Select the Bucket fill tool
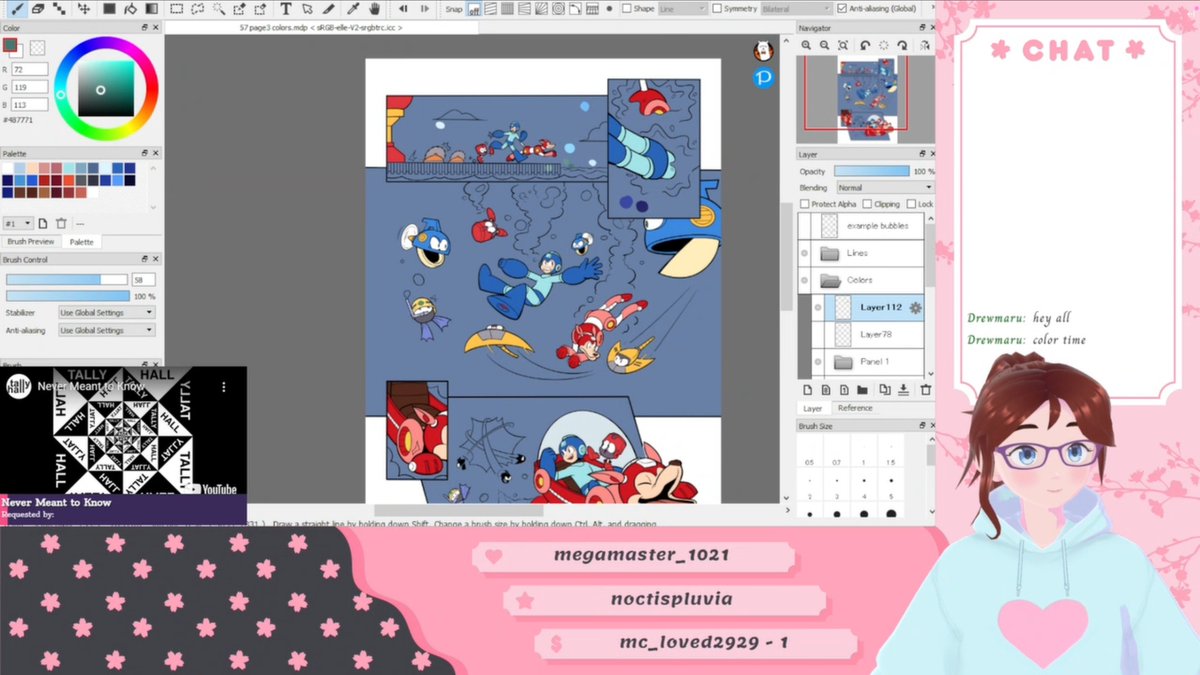 click(130, 8)
